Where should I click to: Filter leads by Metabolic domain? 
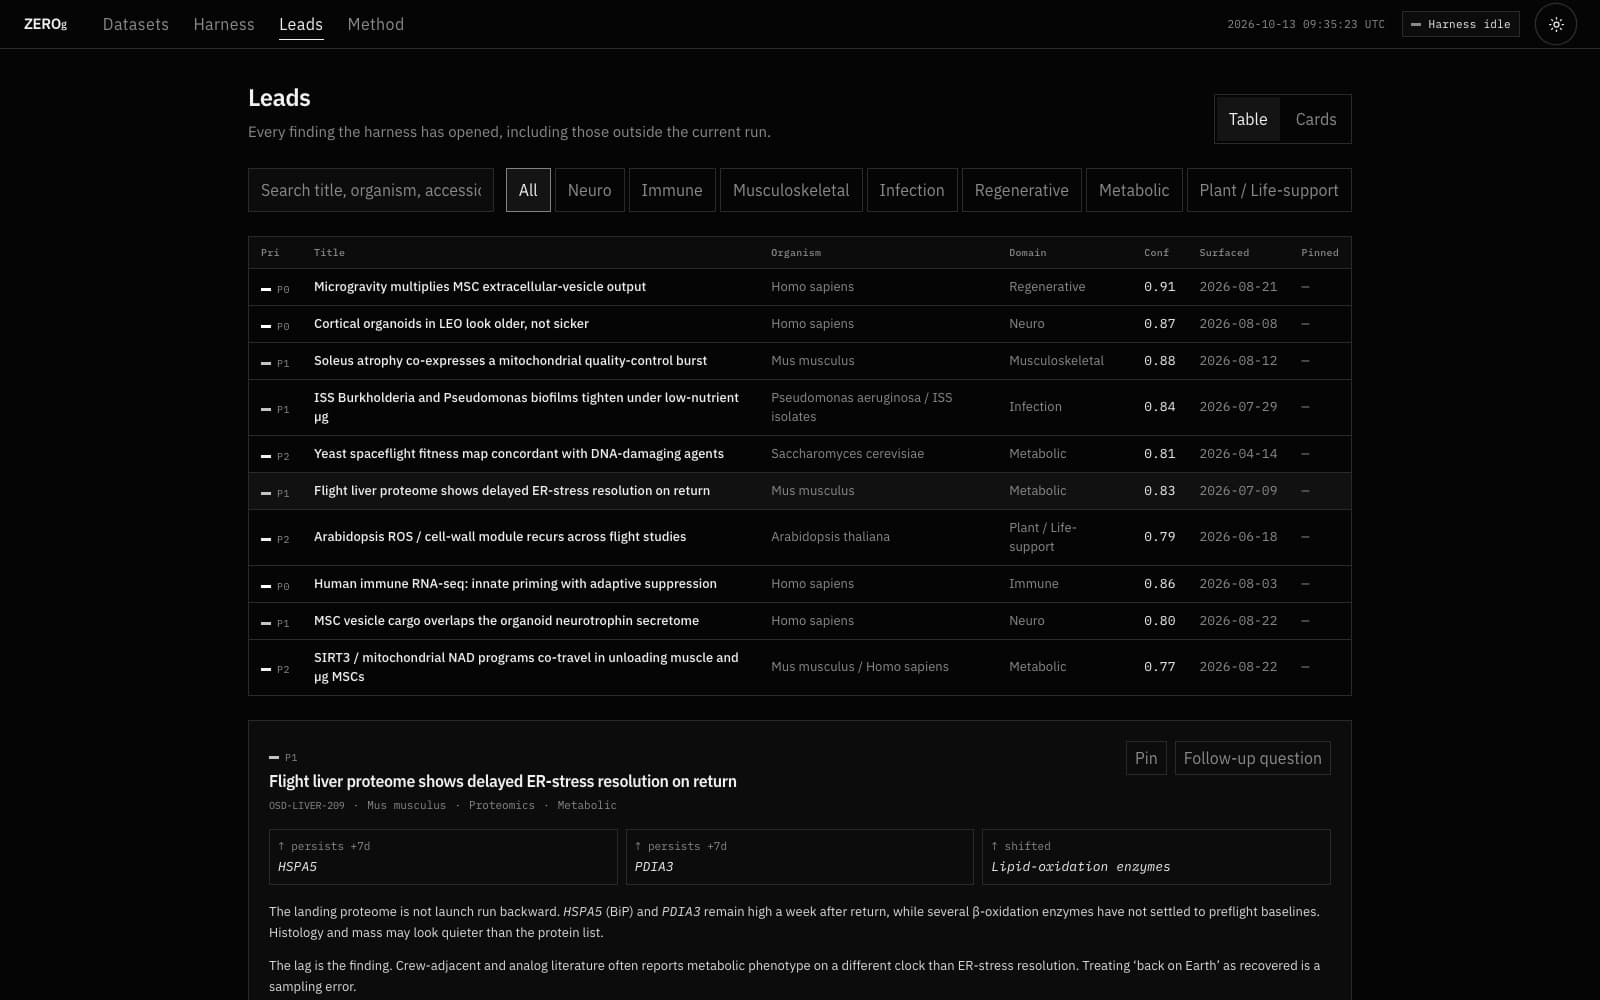tap(1134, 190)
